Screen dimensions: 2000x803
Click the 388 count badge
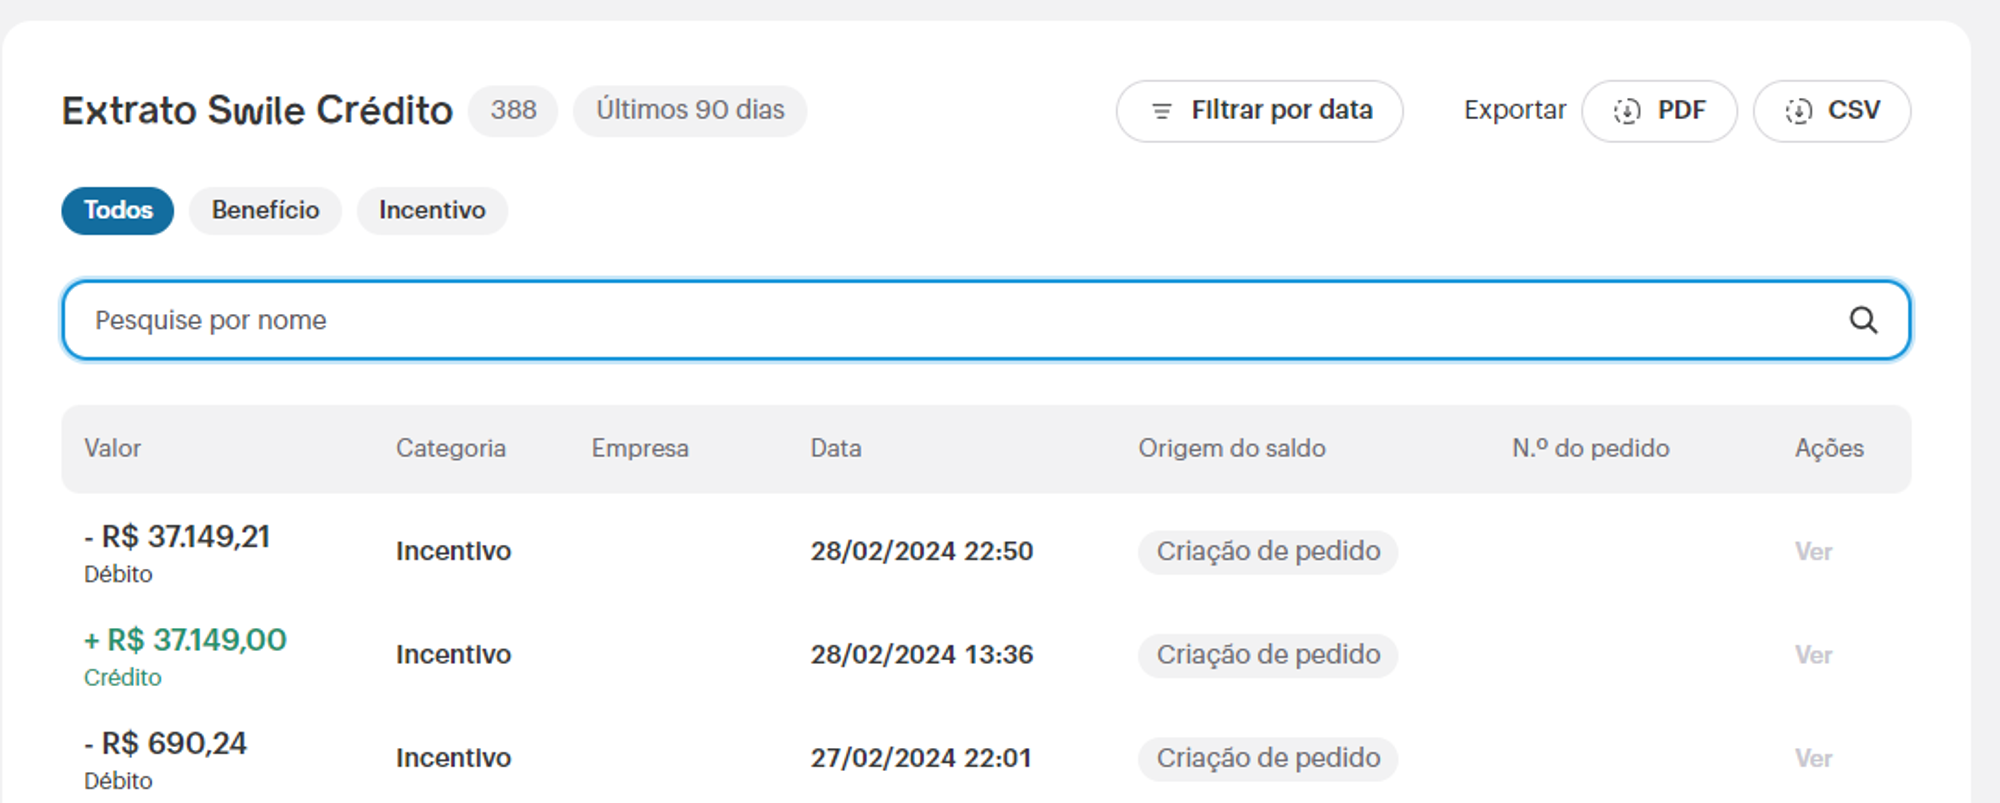tap(513, 110)
